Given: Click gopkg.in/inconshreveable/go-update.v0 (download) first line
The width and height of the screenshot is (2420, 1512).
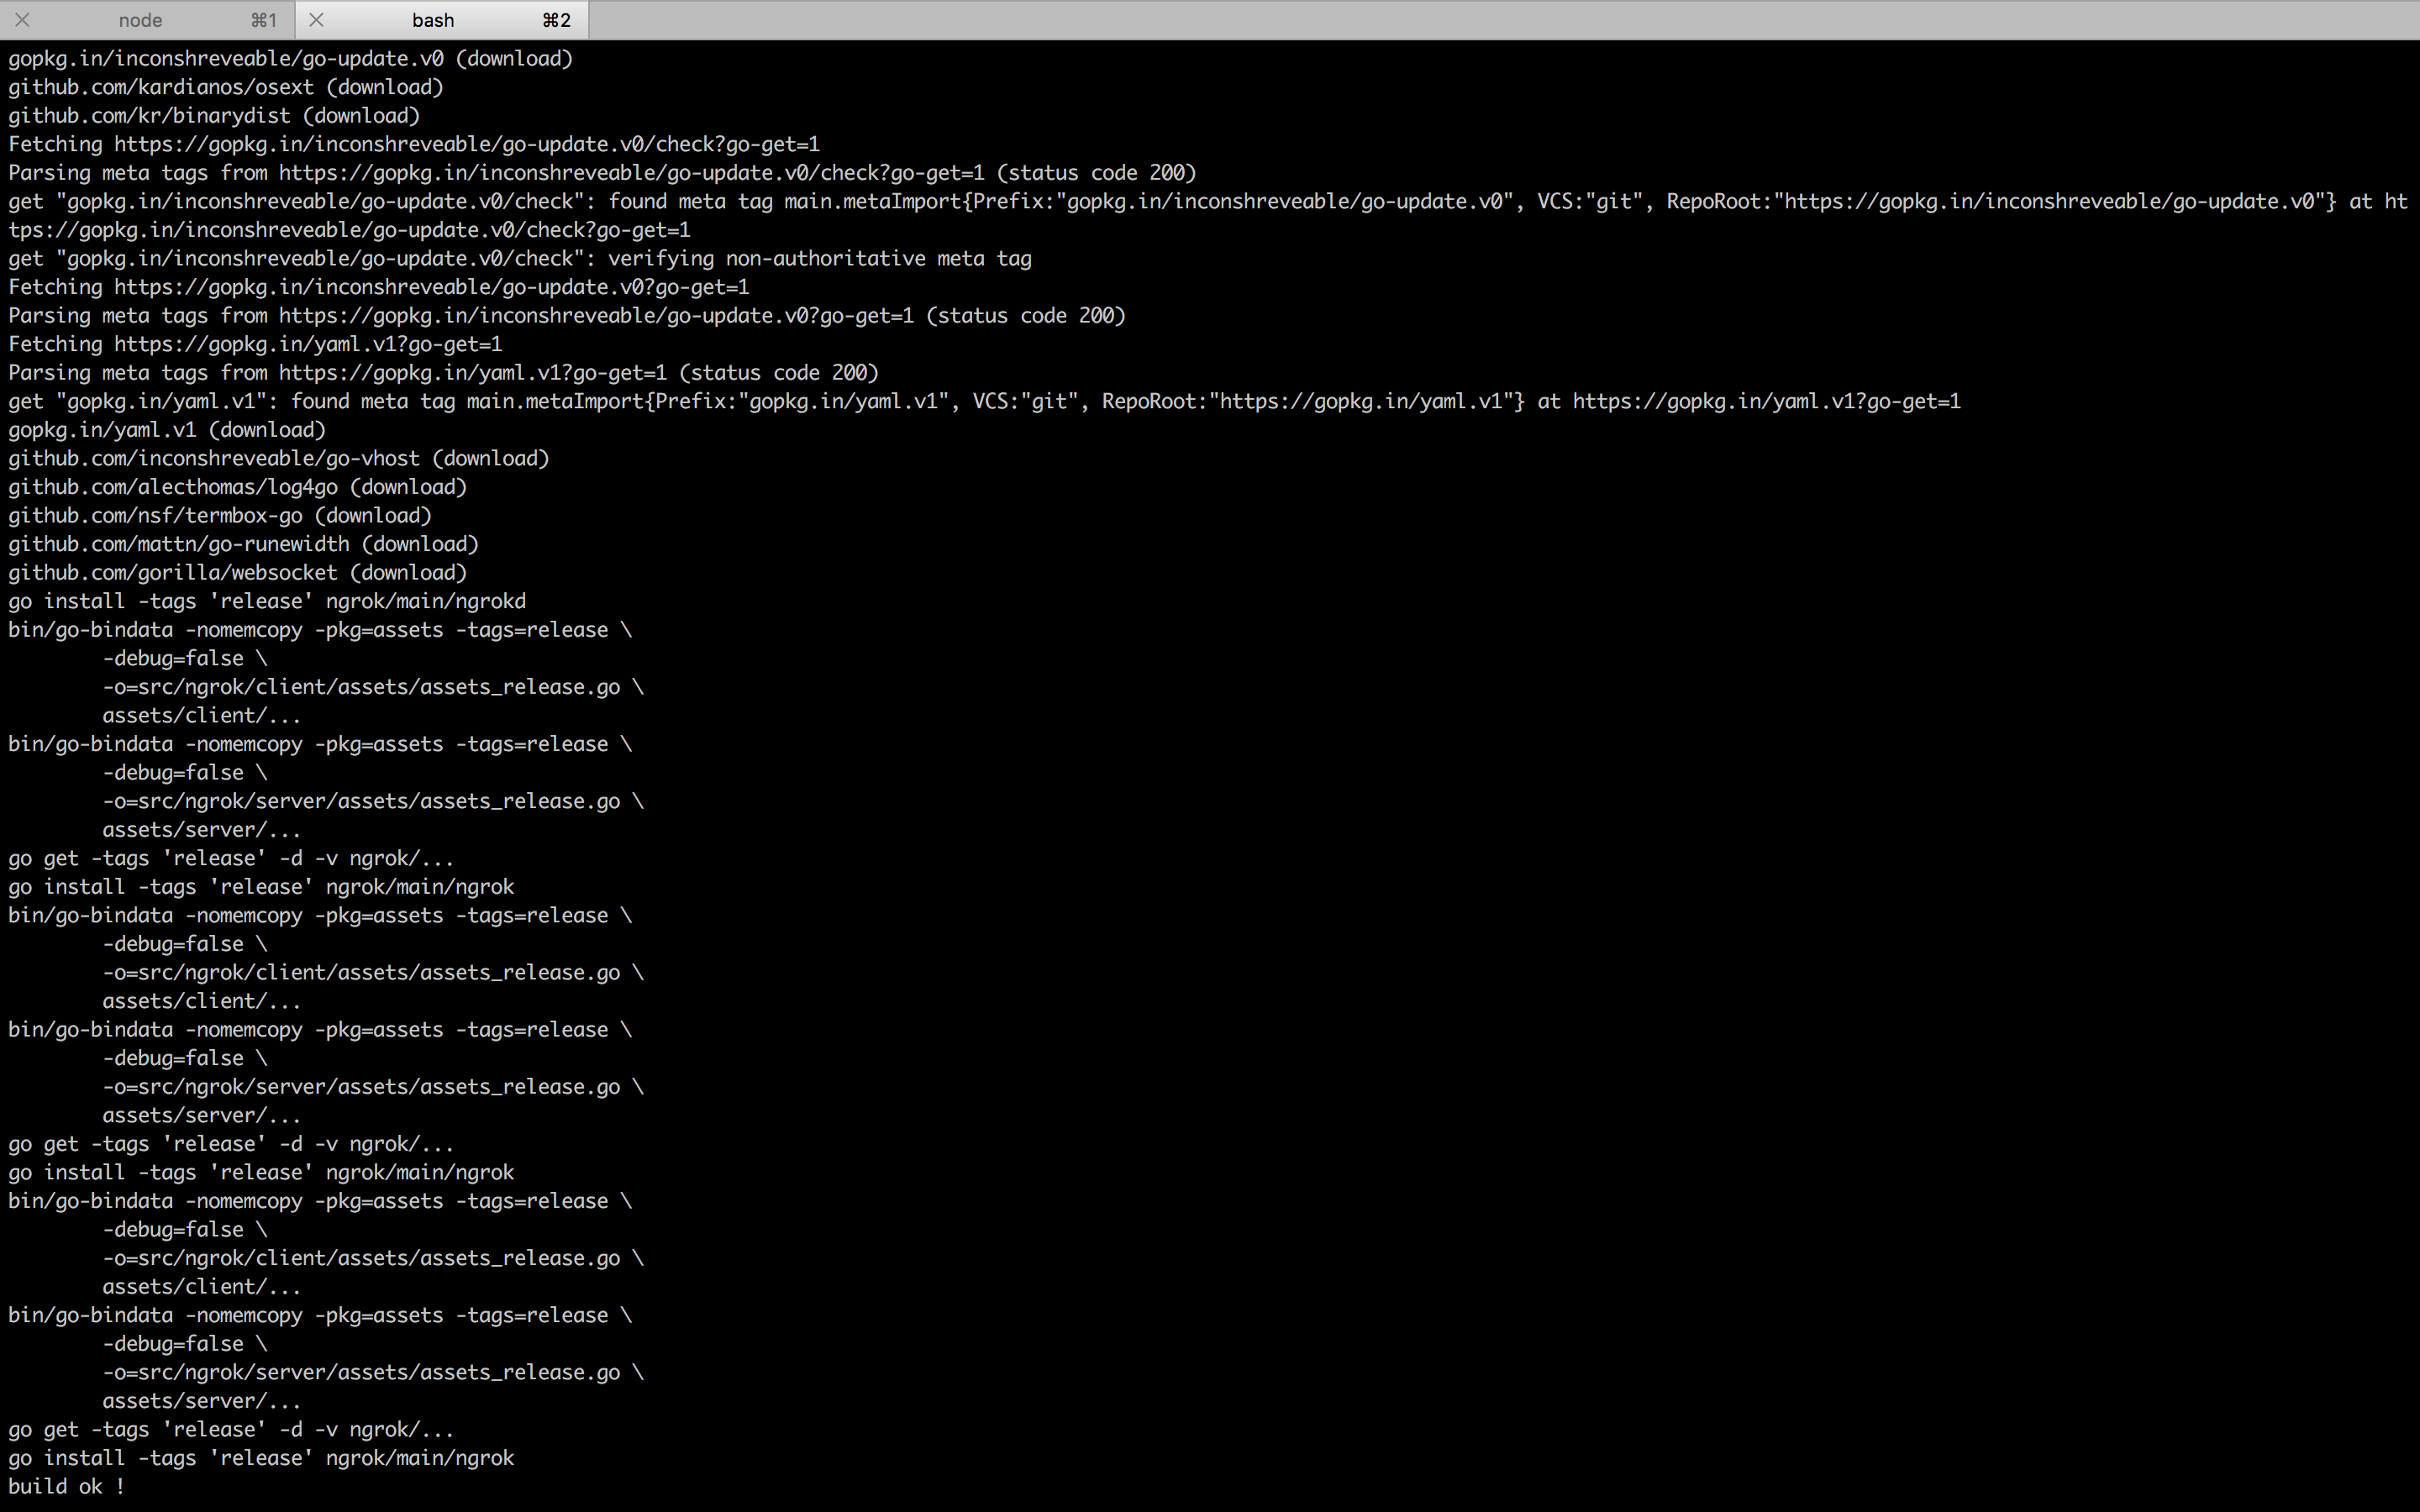Looking at the screenshot, I should point(290,58).
